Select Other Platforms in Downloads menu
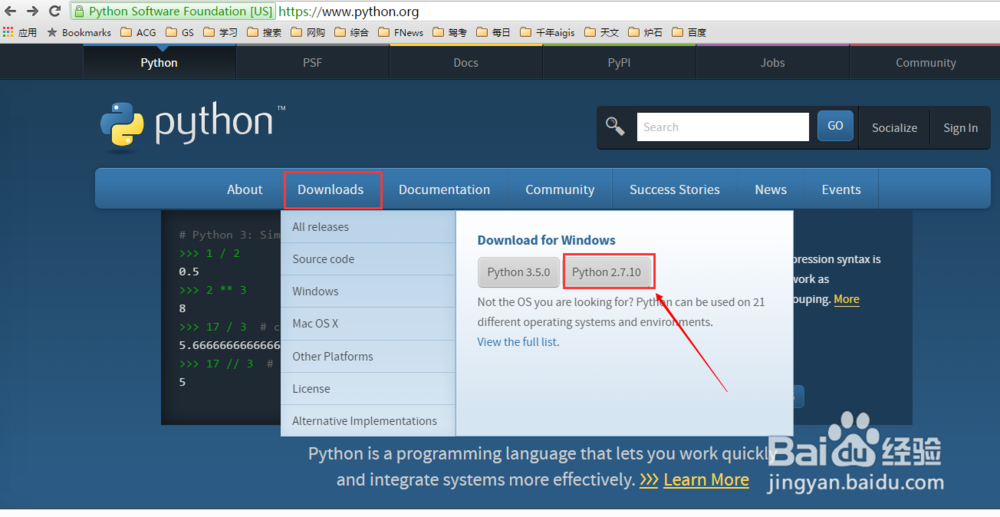 [368, 356]
